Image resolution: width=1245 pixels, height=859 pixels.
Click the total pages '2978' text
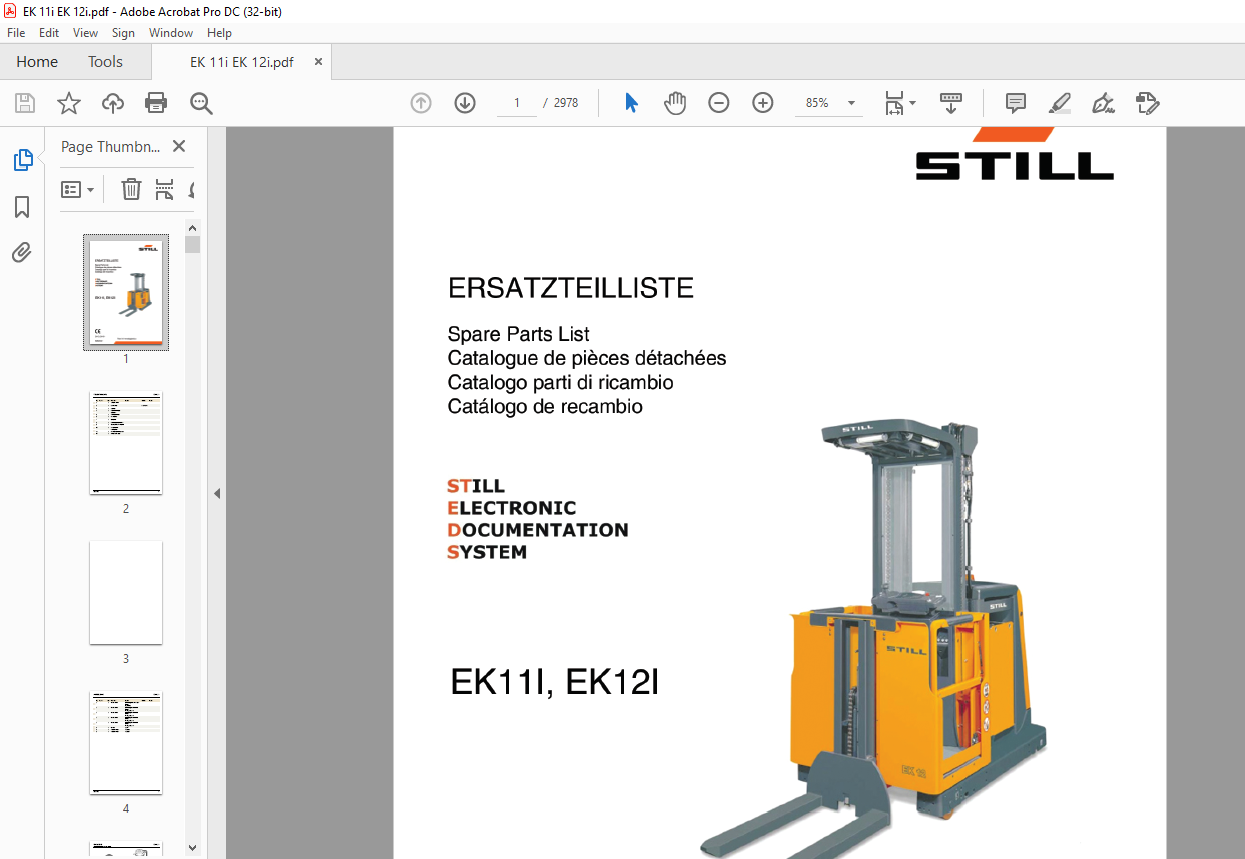566,103
